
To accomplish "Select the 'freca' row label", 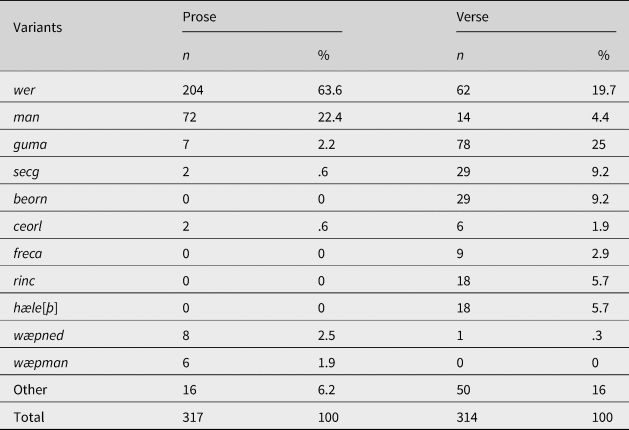I will pos(29,252).
